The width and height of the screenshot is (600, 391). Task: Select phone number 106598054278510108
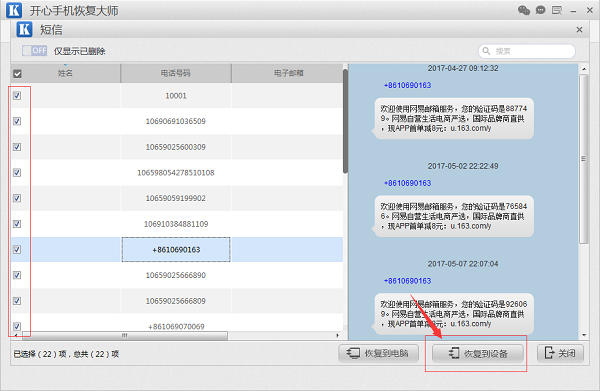[x=176, y=173]
